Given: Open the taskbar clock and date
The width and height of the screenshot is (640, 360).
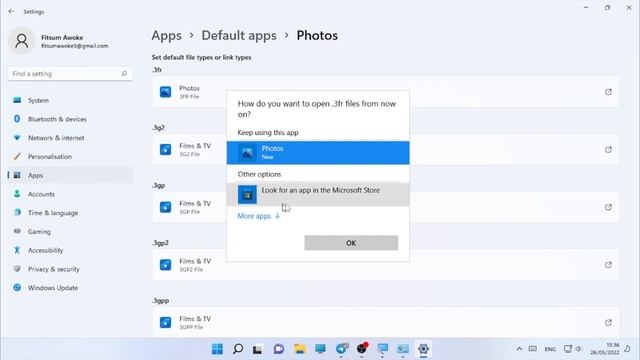Looking at the screenshot, I should pyautogui.click(x=604, y=349).
